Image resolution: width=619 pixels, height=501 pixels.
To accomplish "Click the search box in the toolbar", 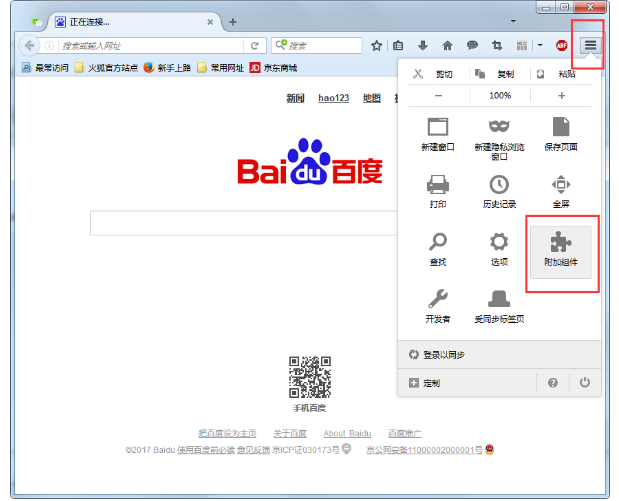I will tap(317, 45).
